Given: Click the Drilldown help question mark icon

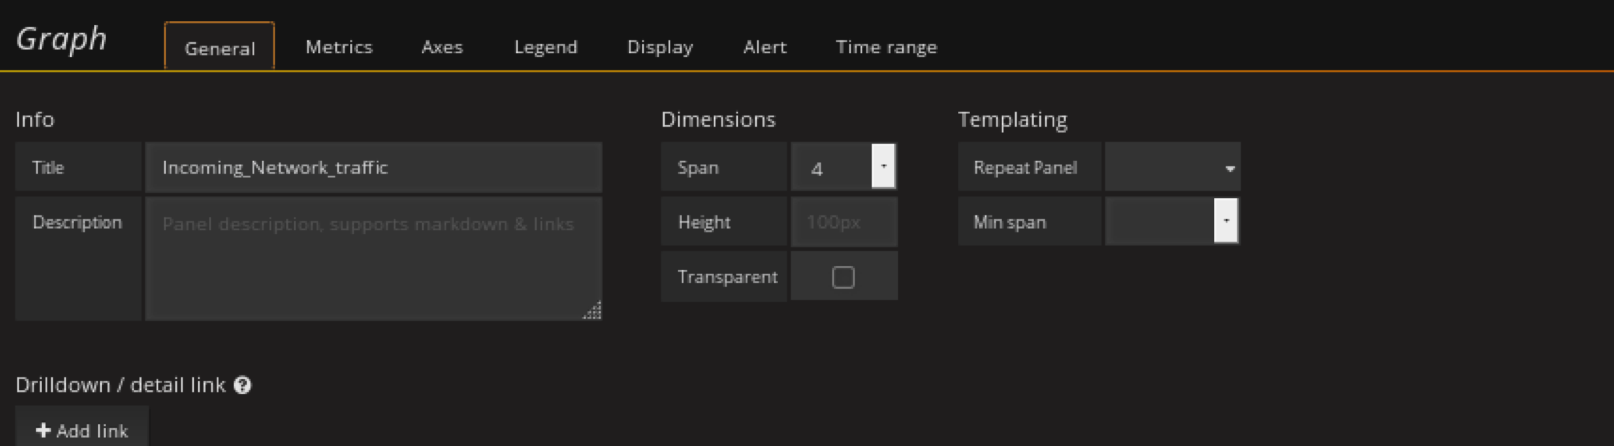Looking at the screenshot, I should 242,385.
